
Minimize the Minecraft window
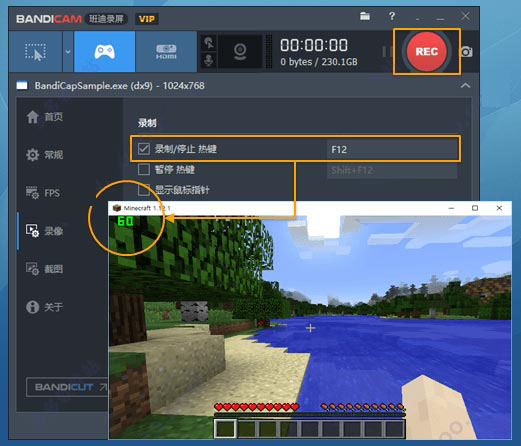[451, 208]
